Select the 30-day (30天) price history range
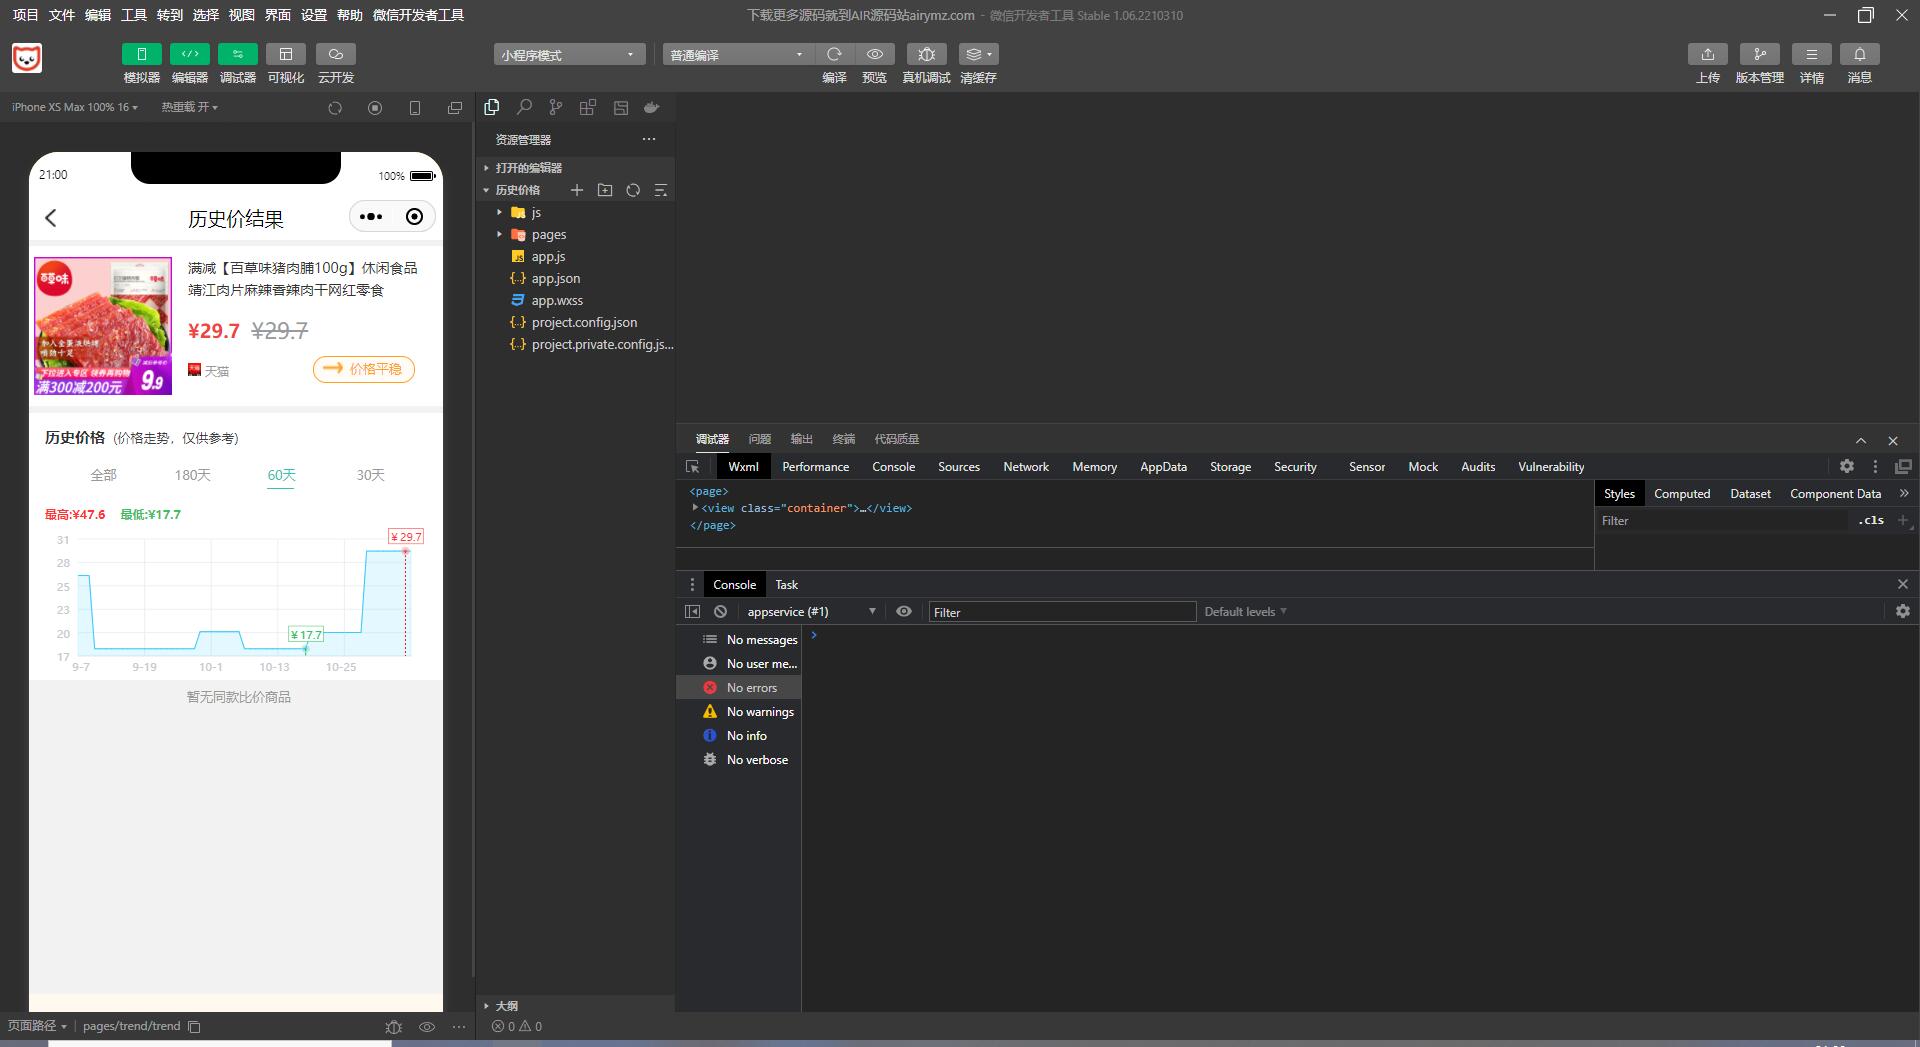1920x1047 pixels. 370,475
